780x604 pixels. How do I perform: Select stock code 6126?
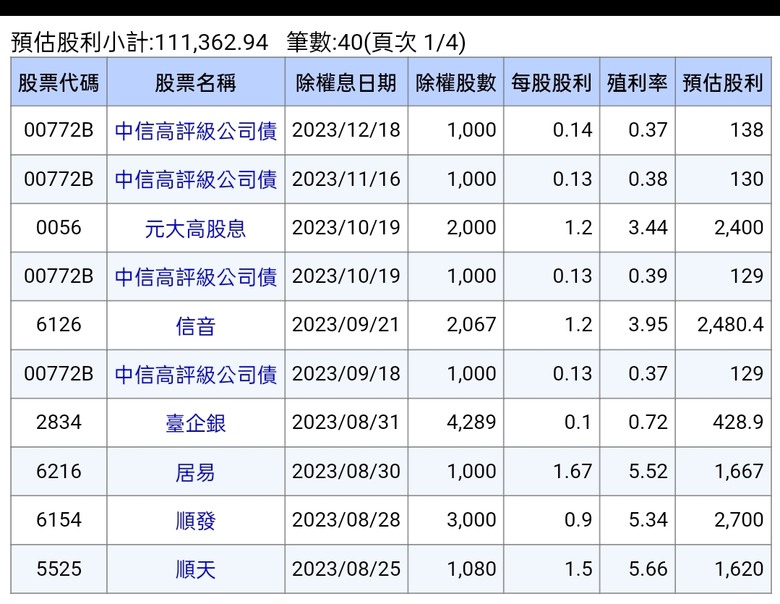[59, 324]
